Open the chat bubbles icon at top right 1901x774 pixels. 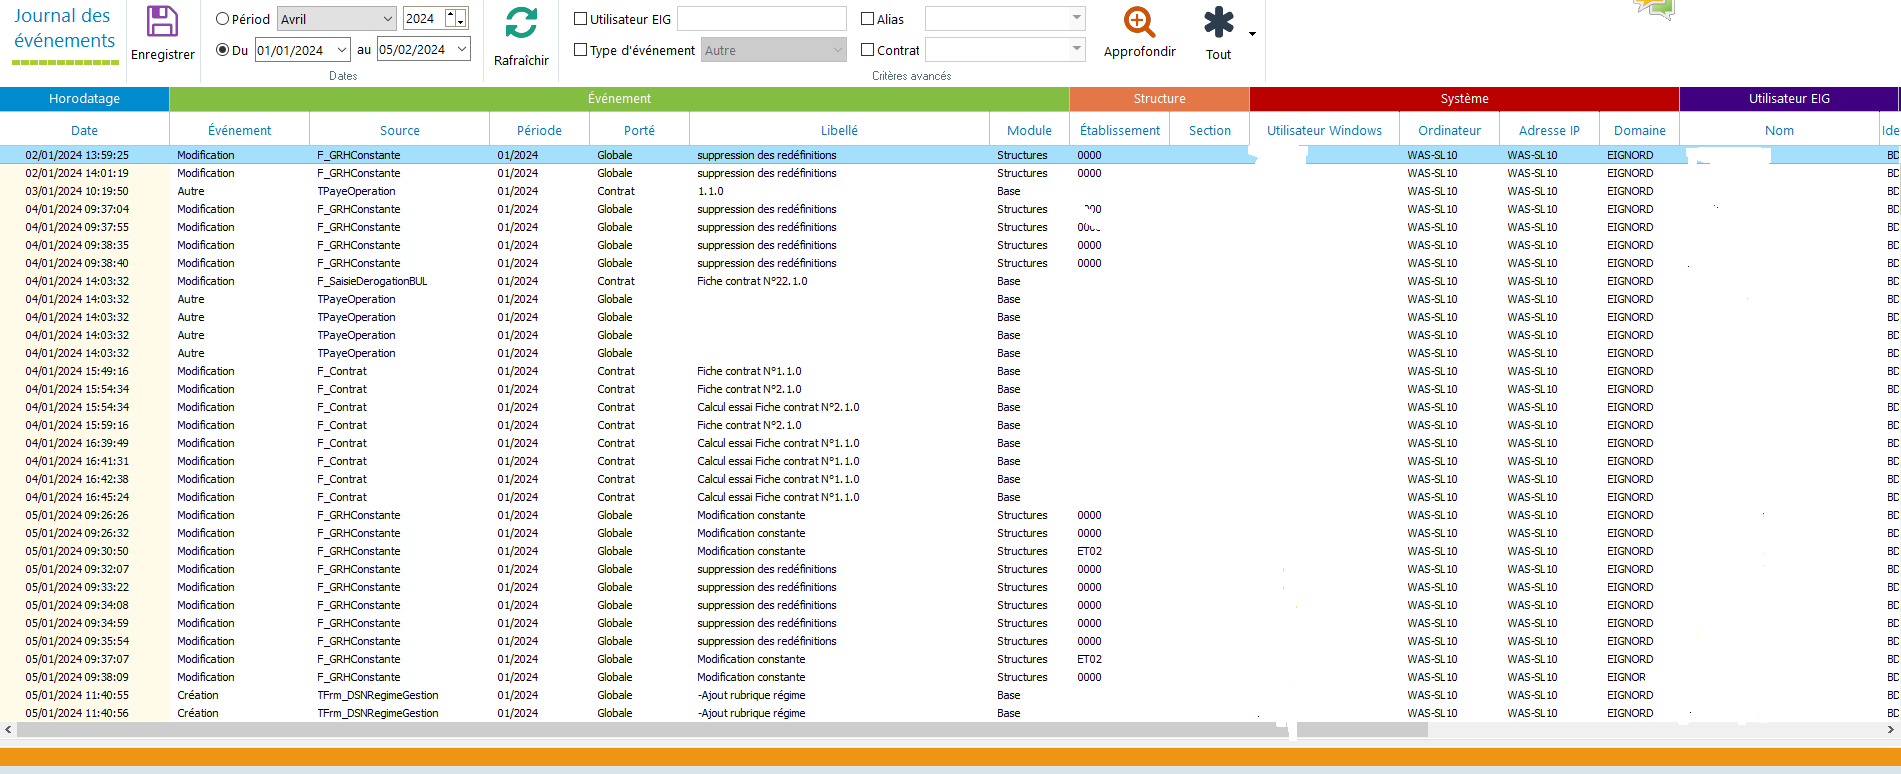[x=1654, y=9]
